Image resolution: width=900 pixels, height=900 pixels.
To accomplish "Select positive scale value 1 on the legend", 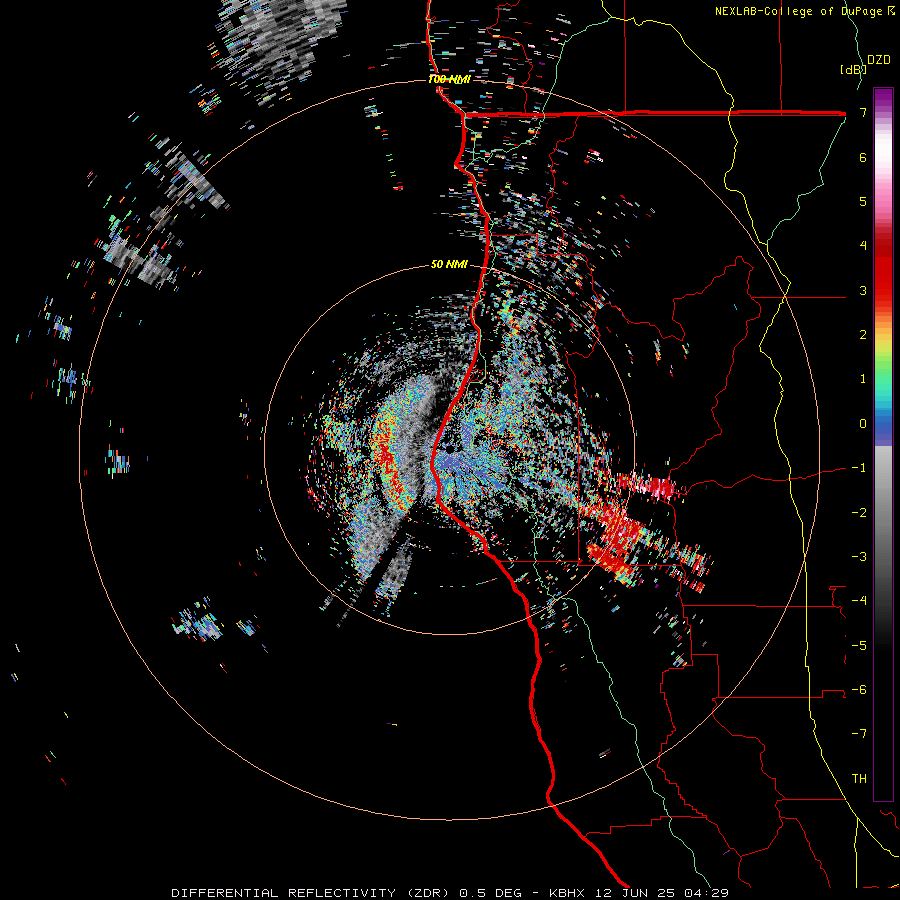I will (x=863, y=379).
